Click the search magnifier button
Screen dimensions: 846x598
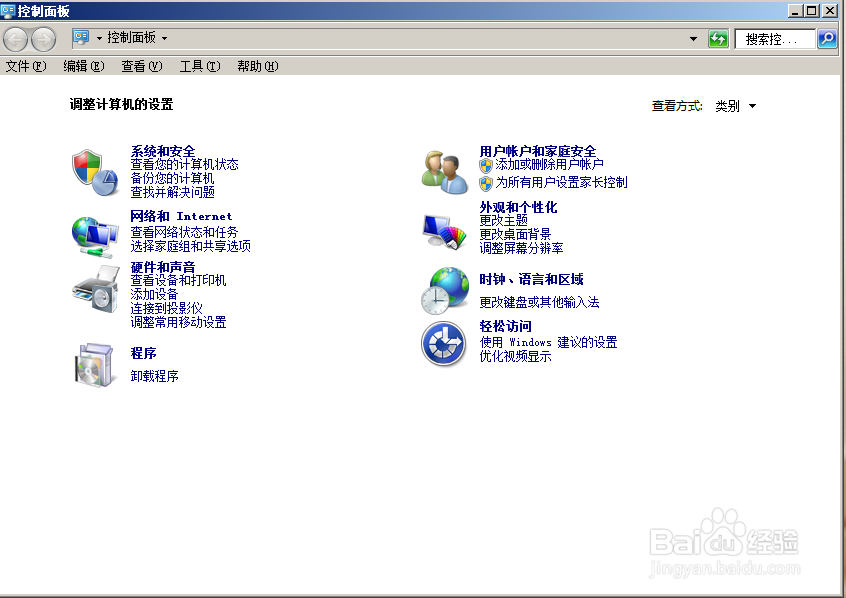[827, 39]
